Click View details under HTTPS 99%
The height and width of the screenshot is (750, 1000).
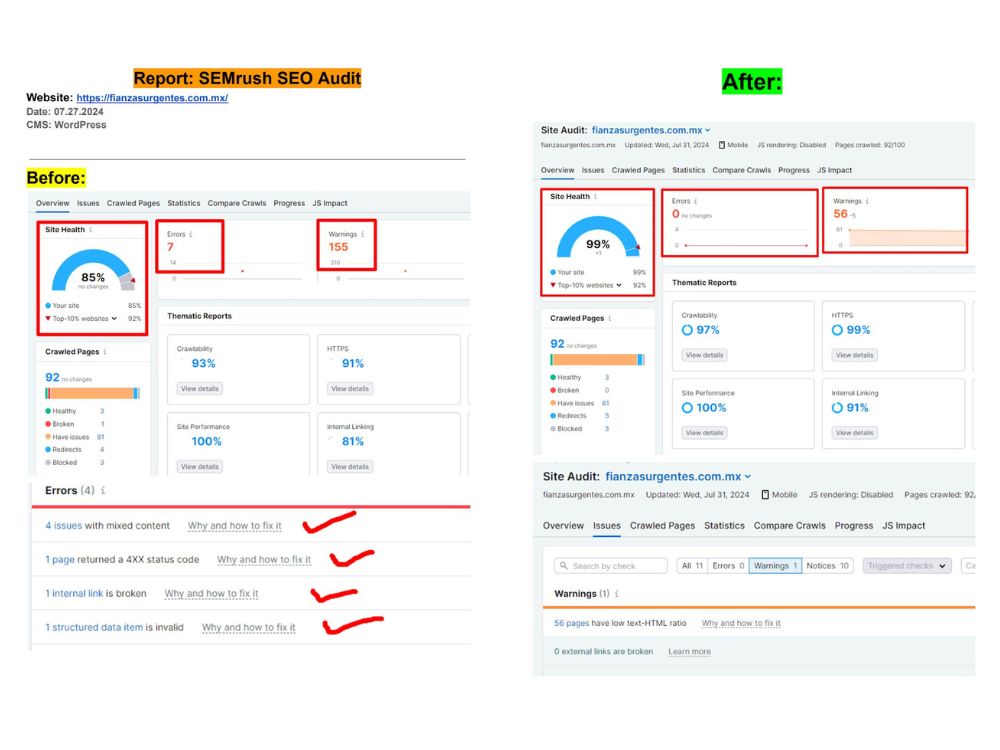tap(855, 355)
